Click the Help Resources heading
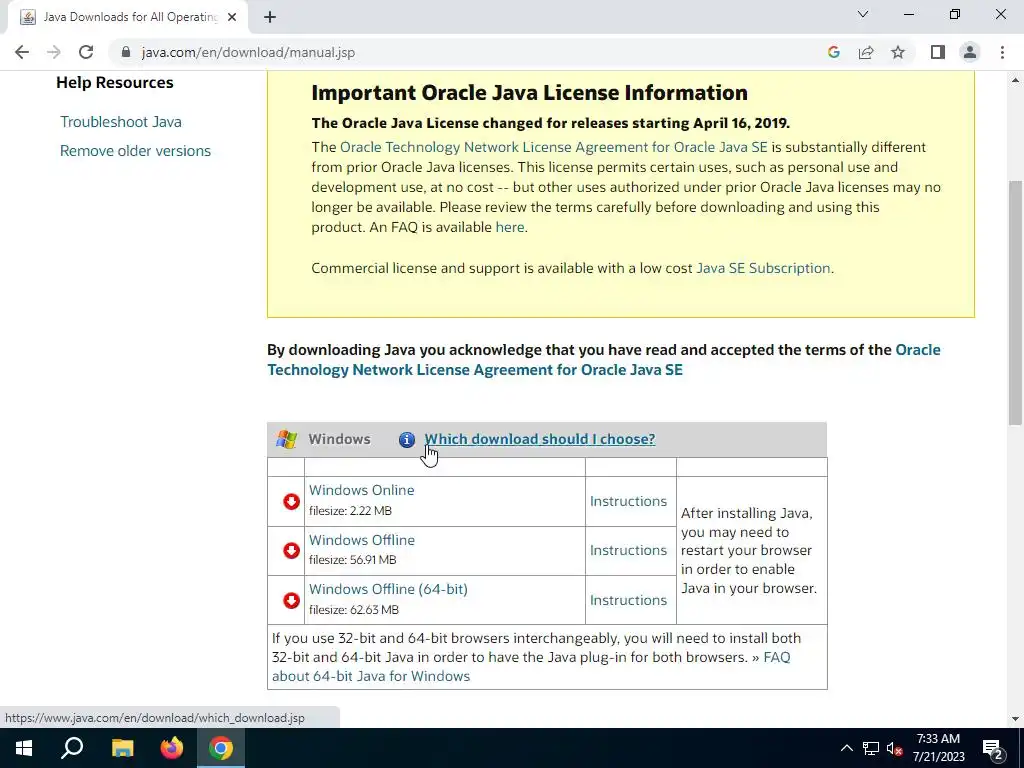Screen dimensions: 1024x768 click(x=115, y=83)
